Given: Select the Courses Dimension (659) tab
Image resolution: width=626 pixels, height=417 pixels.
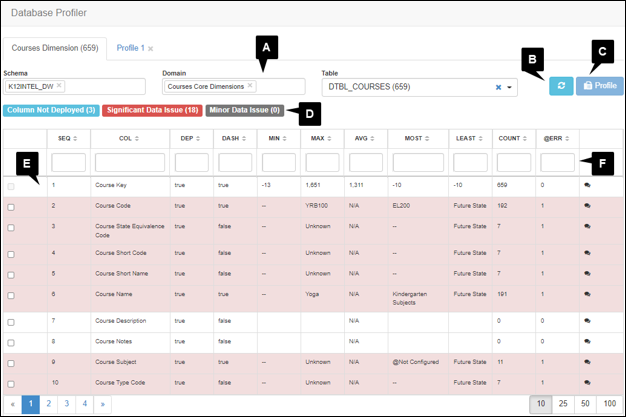Looking at the screenshot, I should 53,48.
